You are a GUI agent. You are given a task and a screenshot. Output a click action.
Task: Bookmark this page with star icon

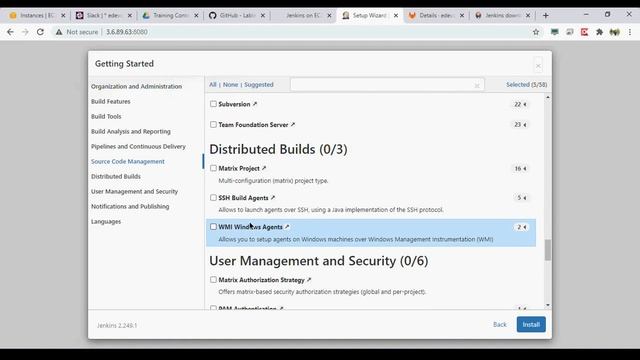coord(536,32)
